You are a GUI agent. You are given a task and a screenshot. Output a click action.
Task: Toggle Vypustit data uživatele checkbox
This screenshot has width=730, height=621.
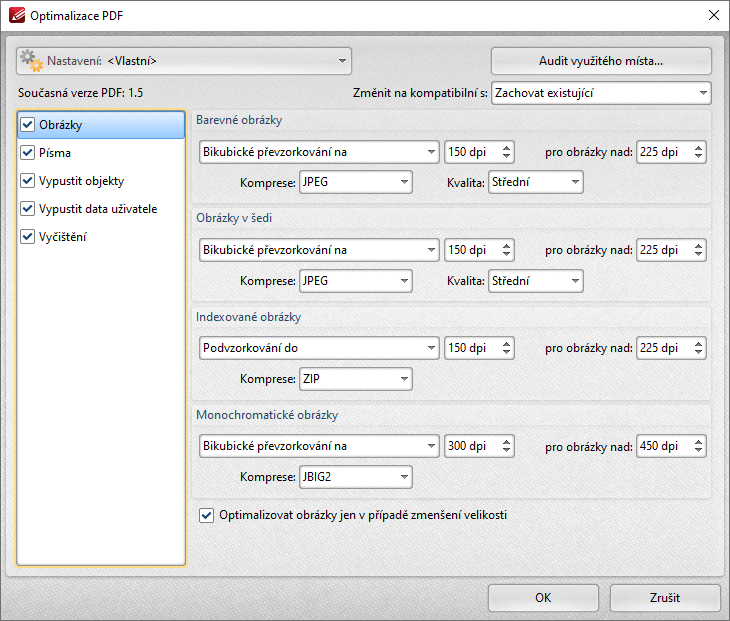[x=27, y=209]
